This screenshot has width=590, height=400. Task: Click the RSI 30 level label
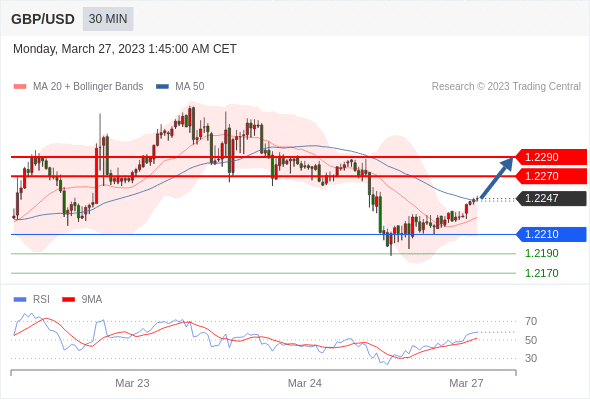pos(531,358)
